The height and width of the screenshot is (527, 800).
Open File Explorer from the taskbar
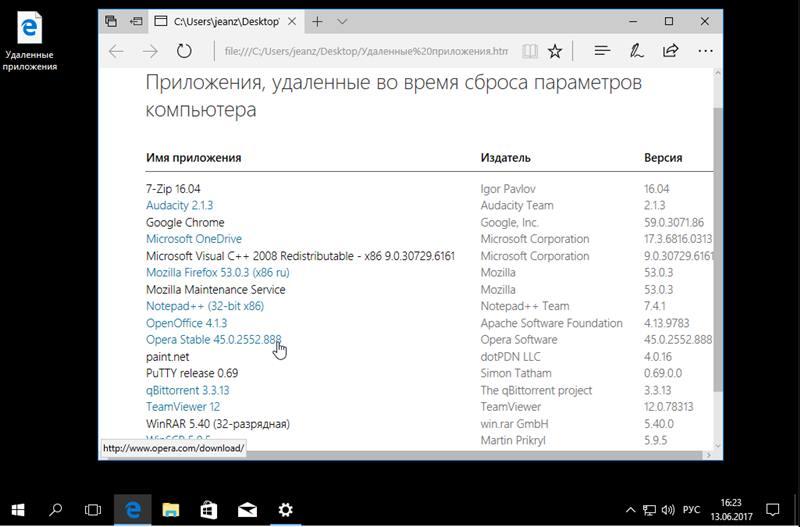coord(171,510)
